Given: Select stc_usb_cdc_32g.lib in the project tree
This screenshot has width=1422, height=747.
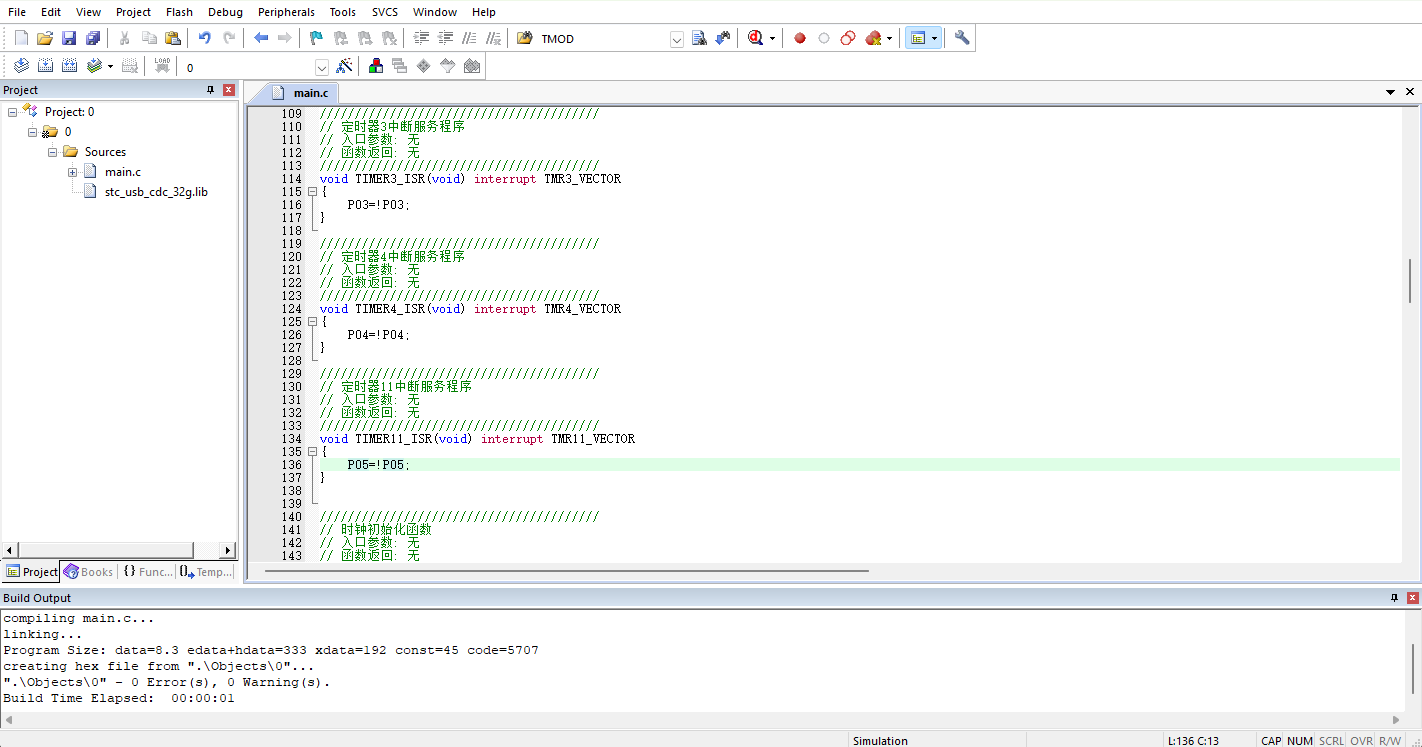Looking at the screenshot, I should pyautogui.click(x=156, y=191).
